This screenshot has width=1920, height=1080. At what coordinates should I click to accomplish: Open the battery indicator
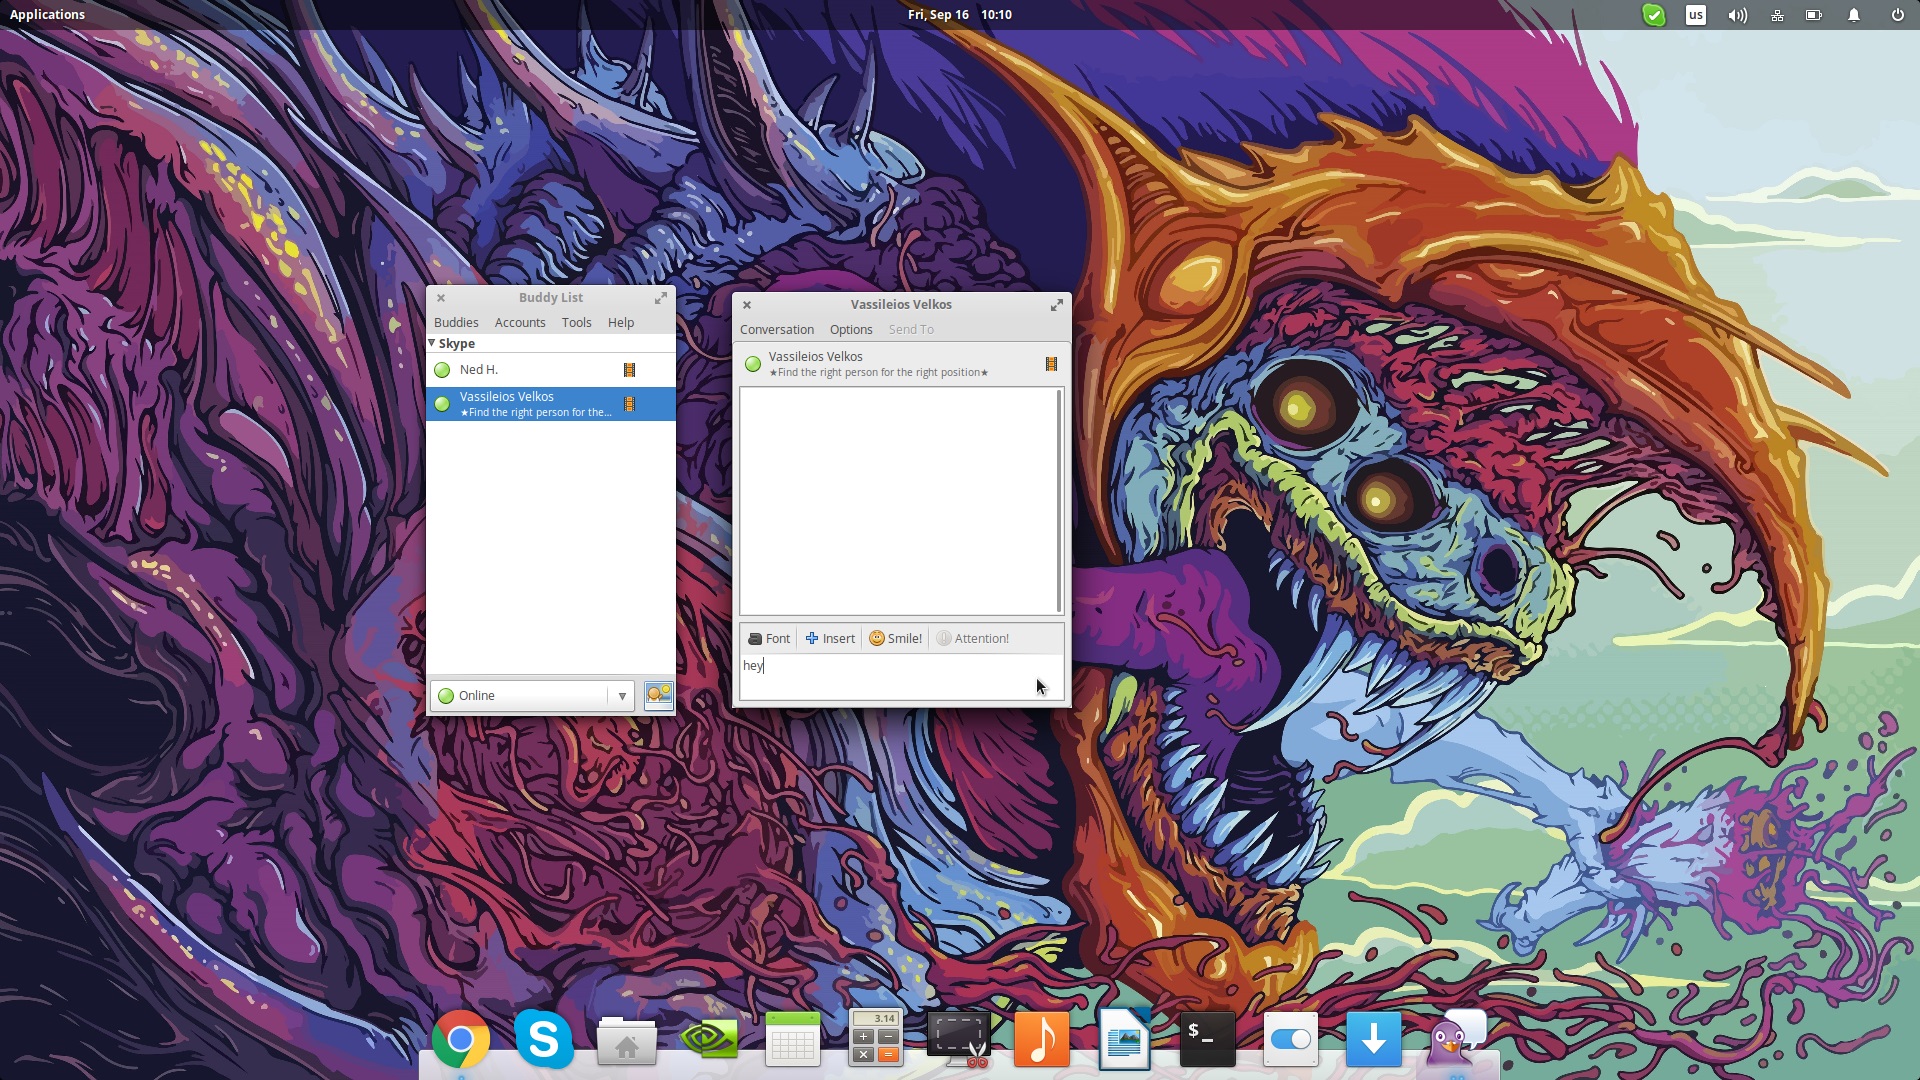pos(1813,15)
